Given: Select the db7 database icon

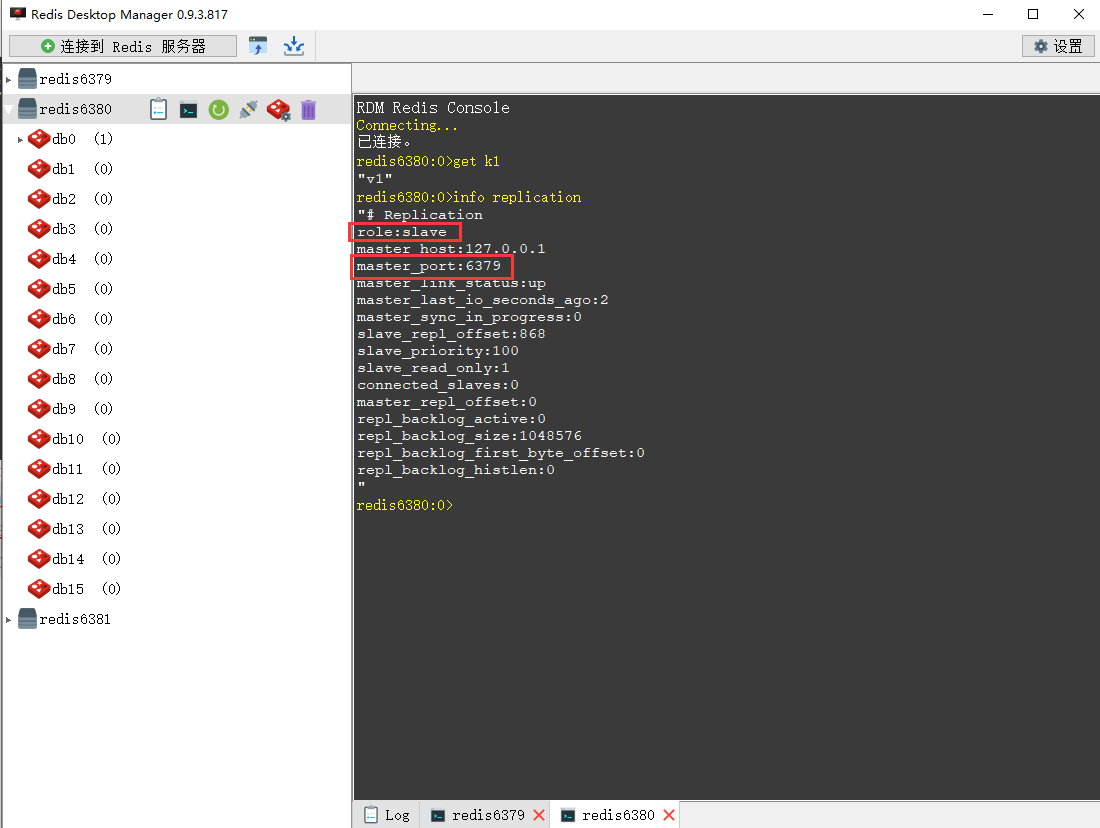Looking at the screenshot, I should click(x=39, y=349).
